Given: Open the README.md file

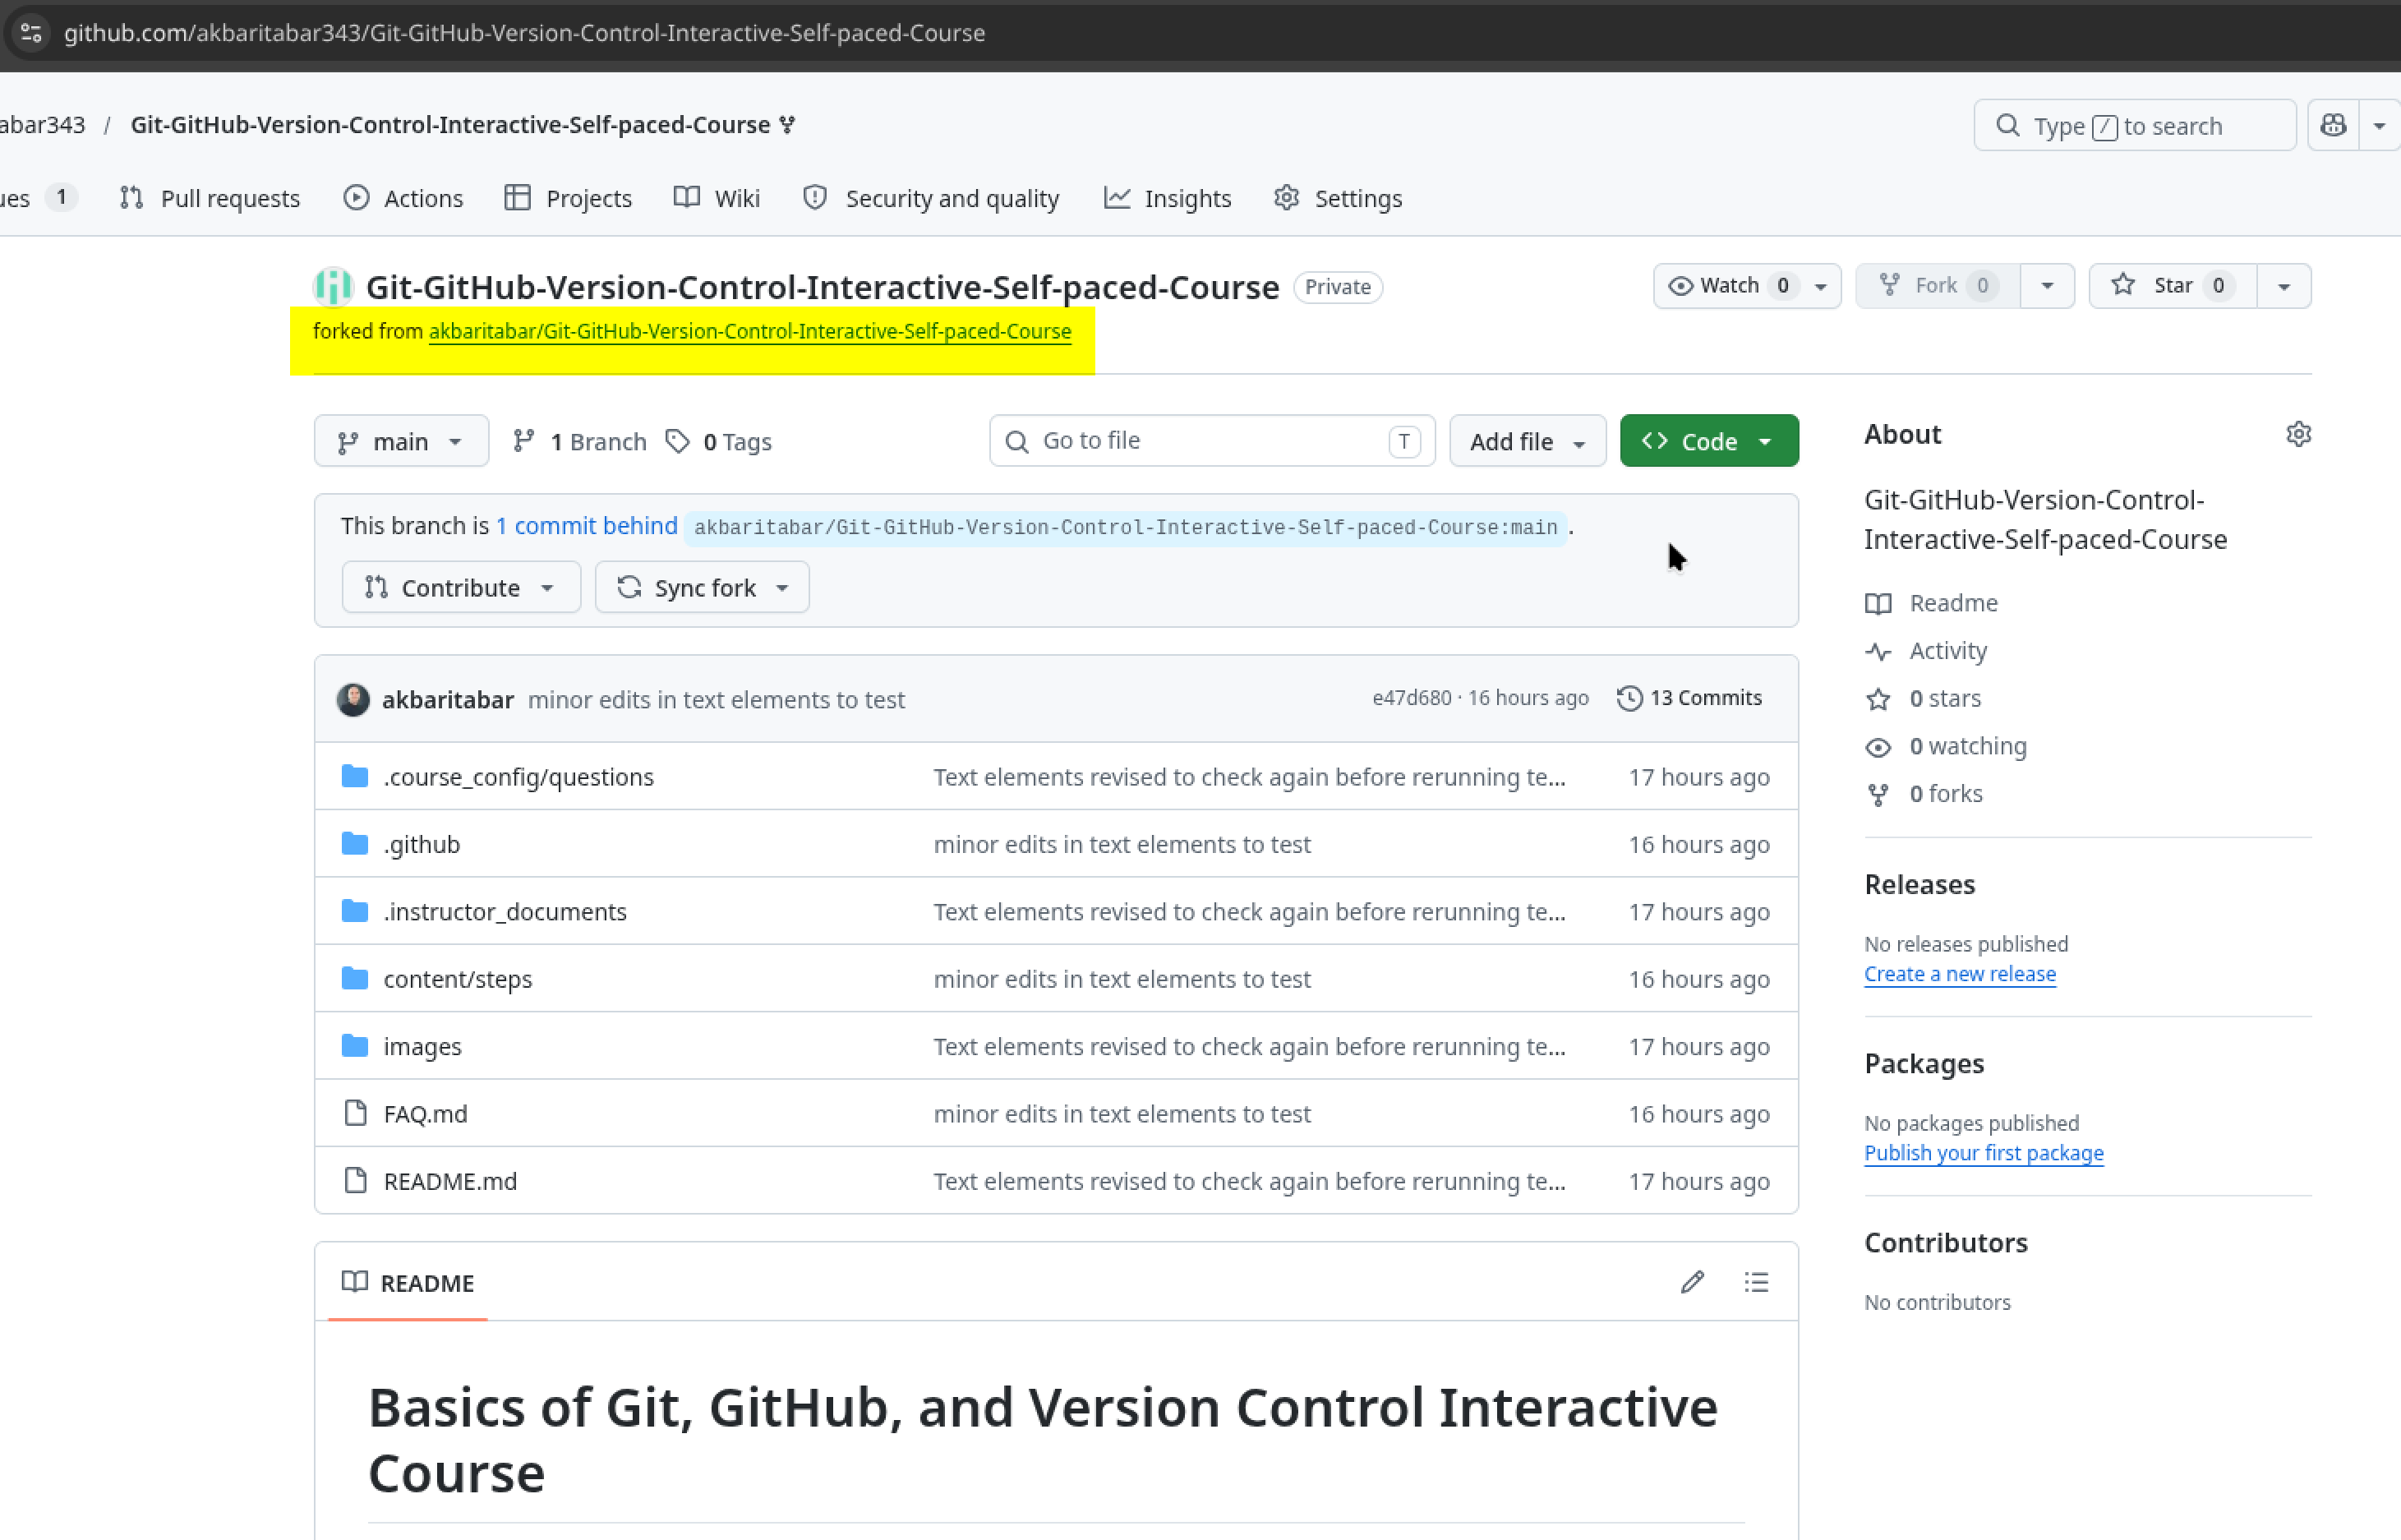Looking at the screenshot, I should tap(450, 1181).
